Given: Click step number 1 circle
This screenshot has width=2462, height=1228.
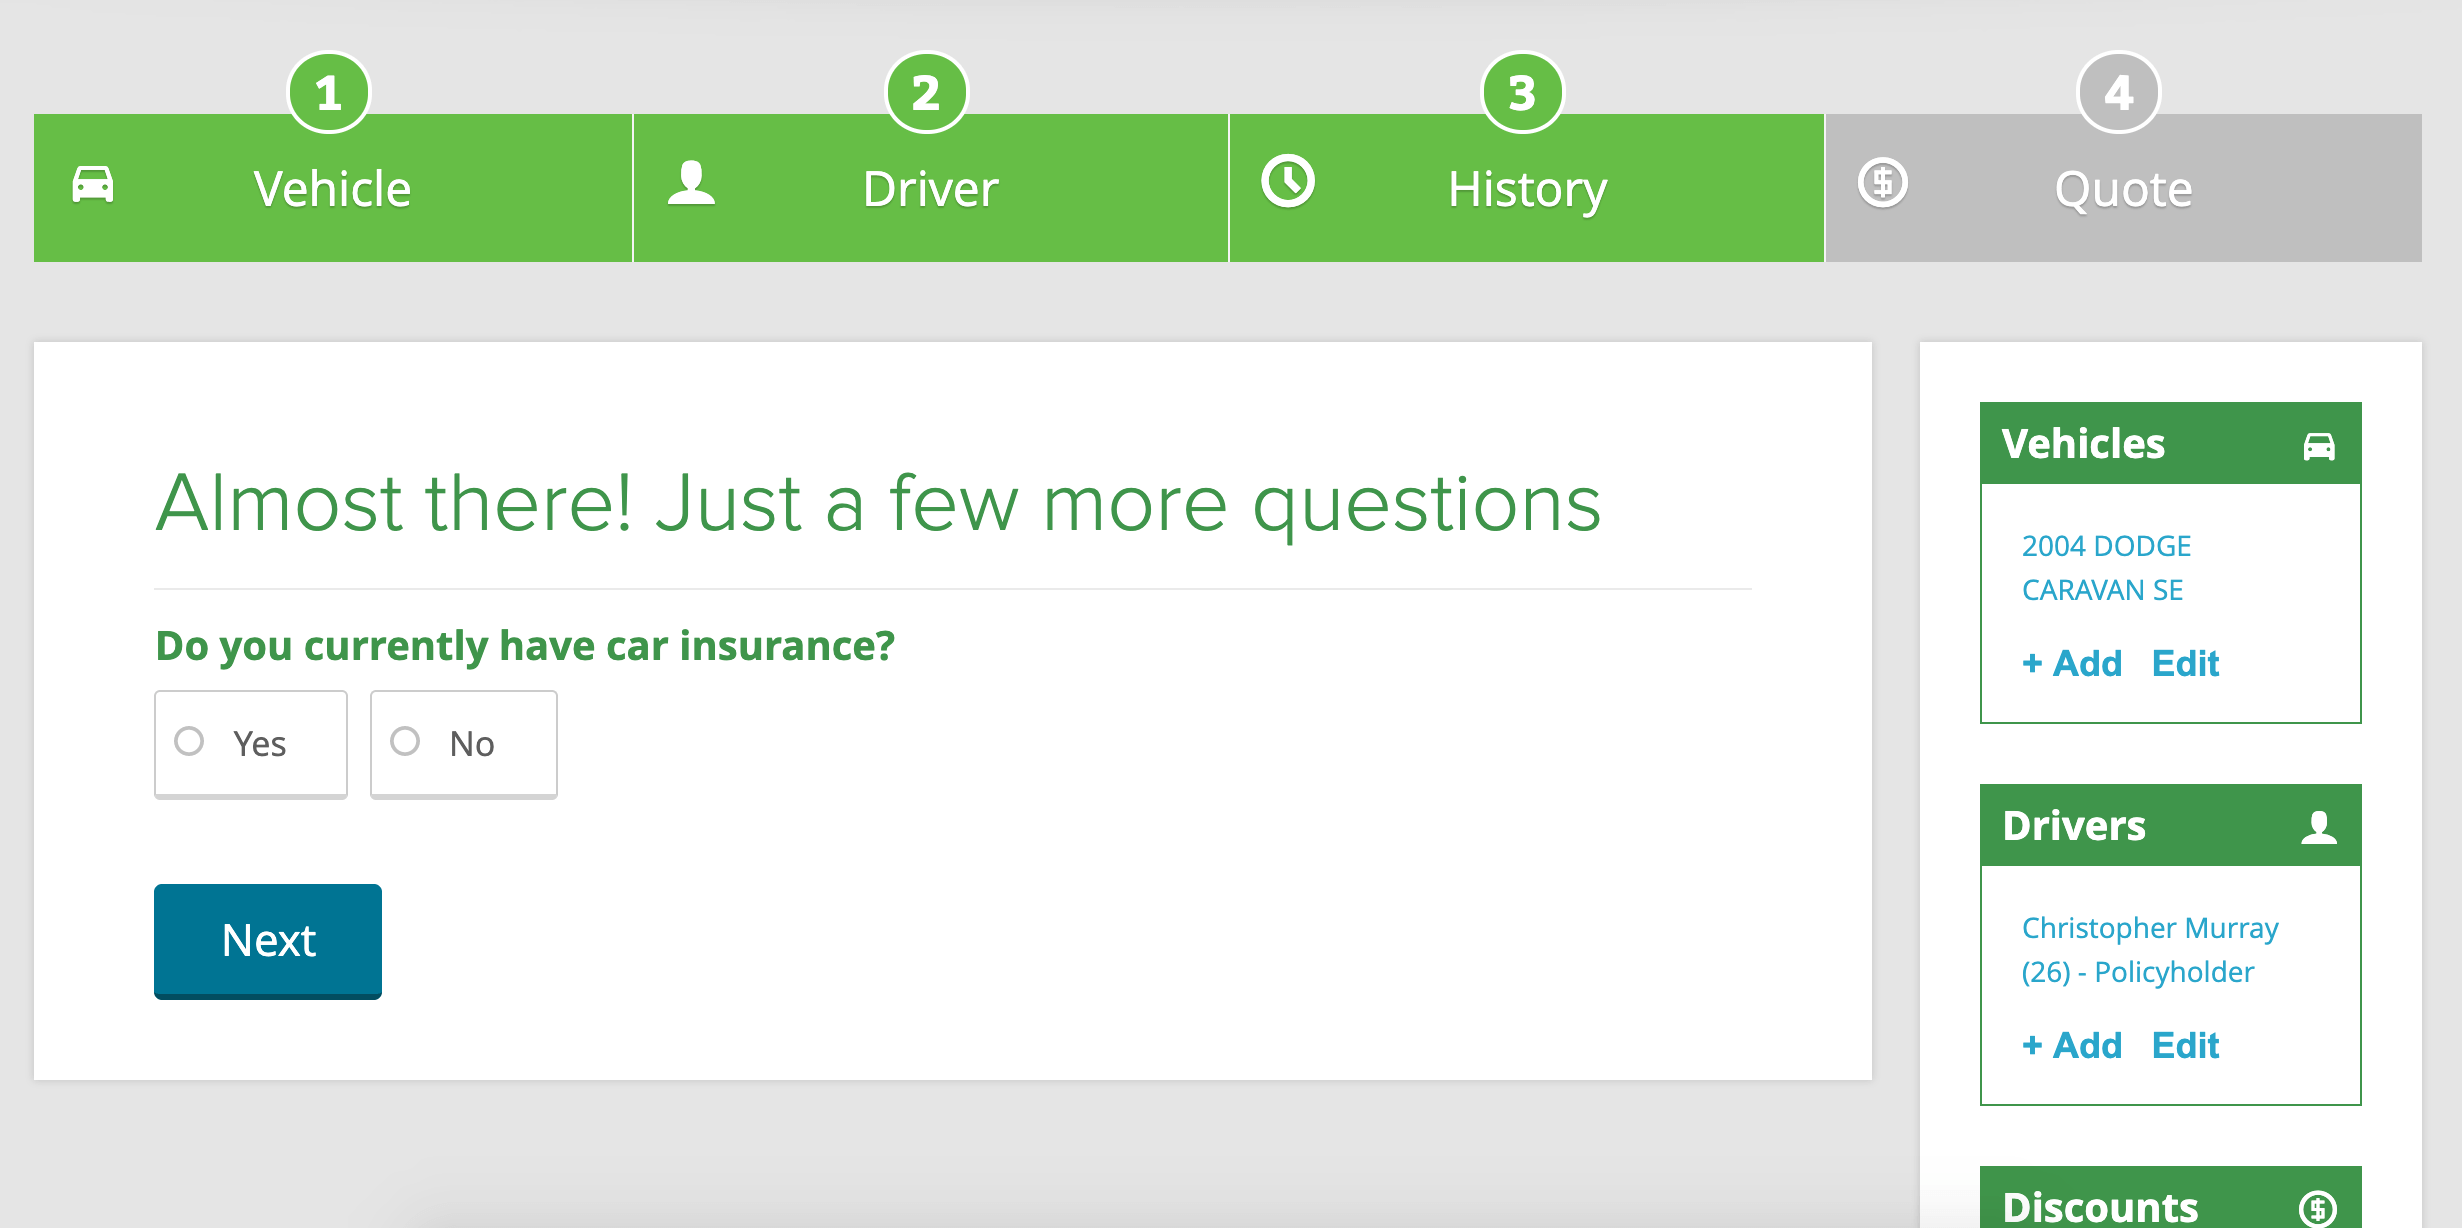Looking at the screenshot, I should (x=329, y=93).
